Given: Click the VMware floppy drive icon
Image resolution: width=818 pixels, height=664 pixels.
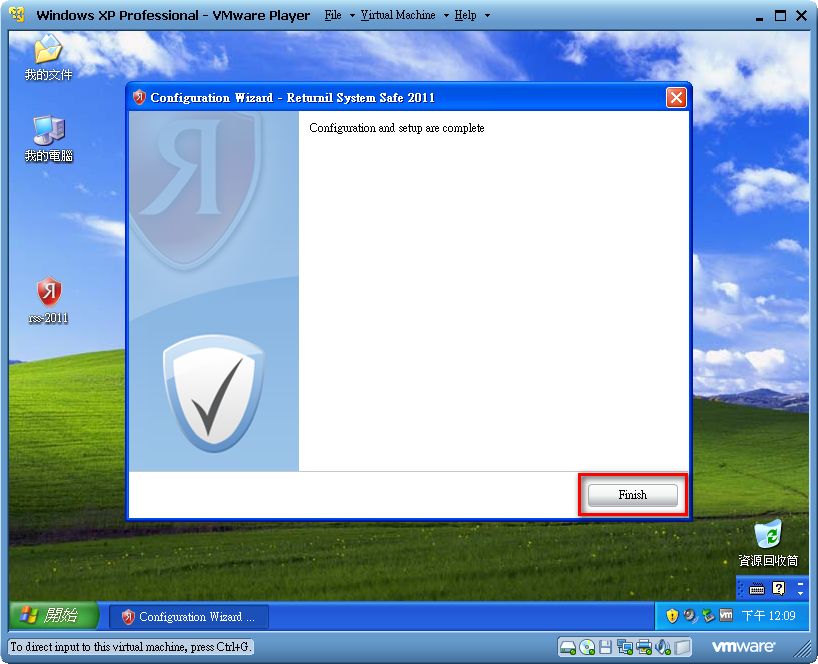Looking at the screenshot, I should click(x=605, y=647).
